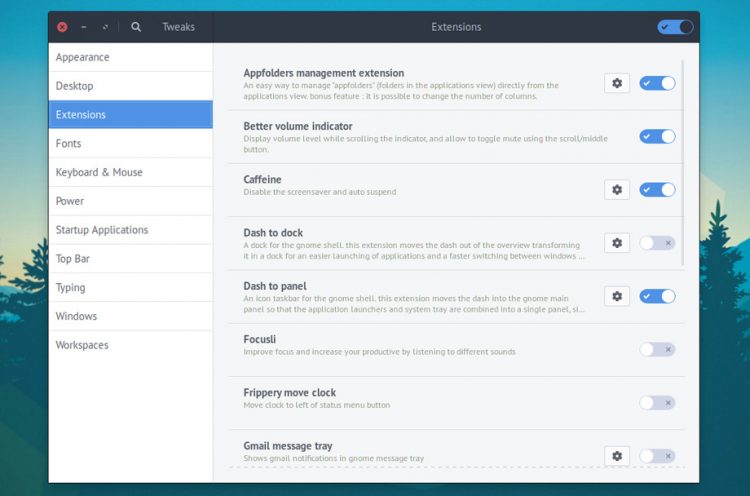Click the Extensions header title

point(456,27)
